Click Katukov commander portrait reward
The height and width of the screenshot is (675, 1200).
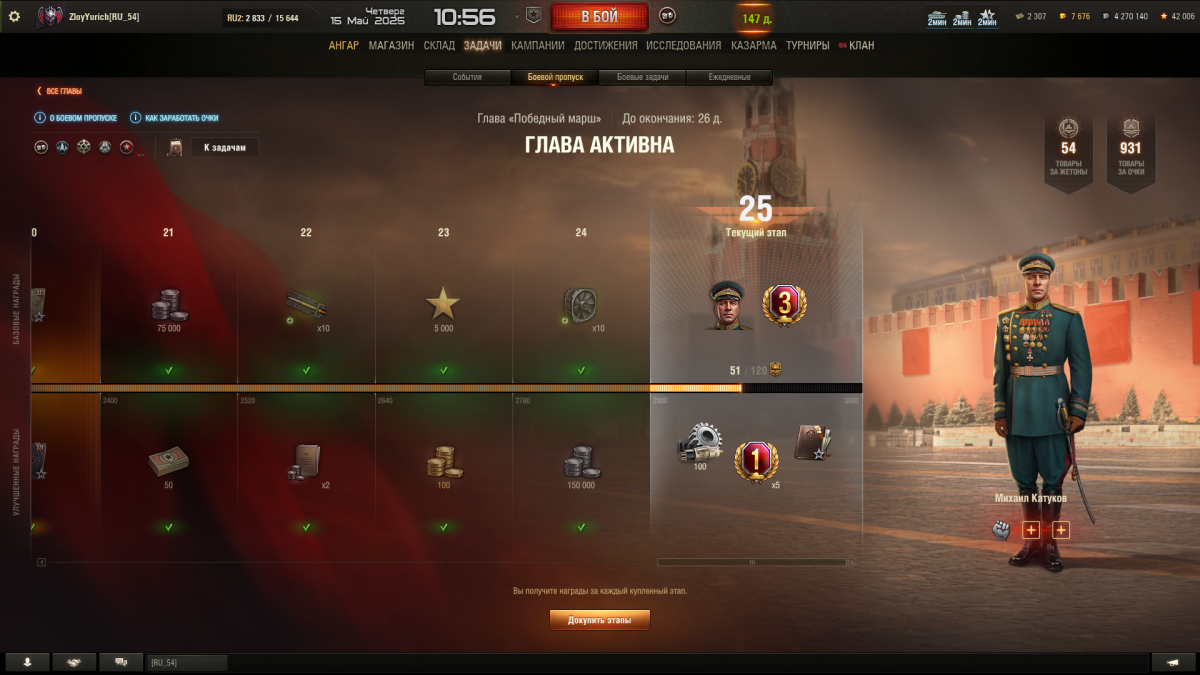[728, 304]
